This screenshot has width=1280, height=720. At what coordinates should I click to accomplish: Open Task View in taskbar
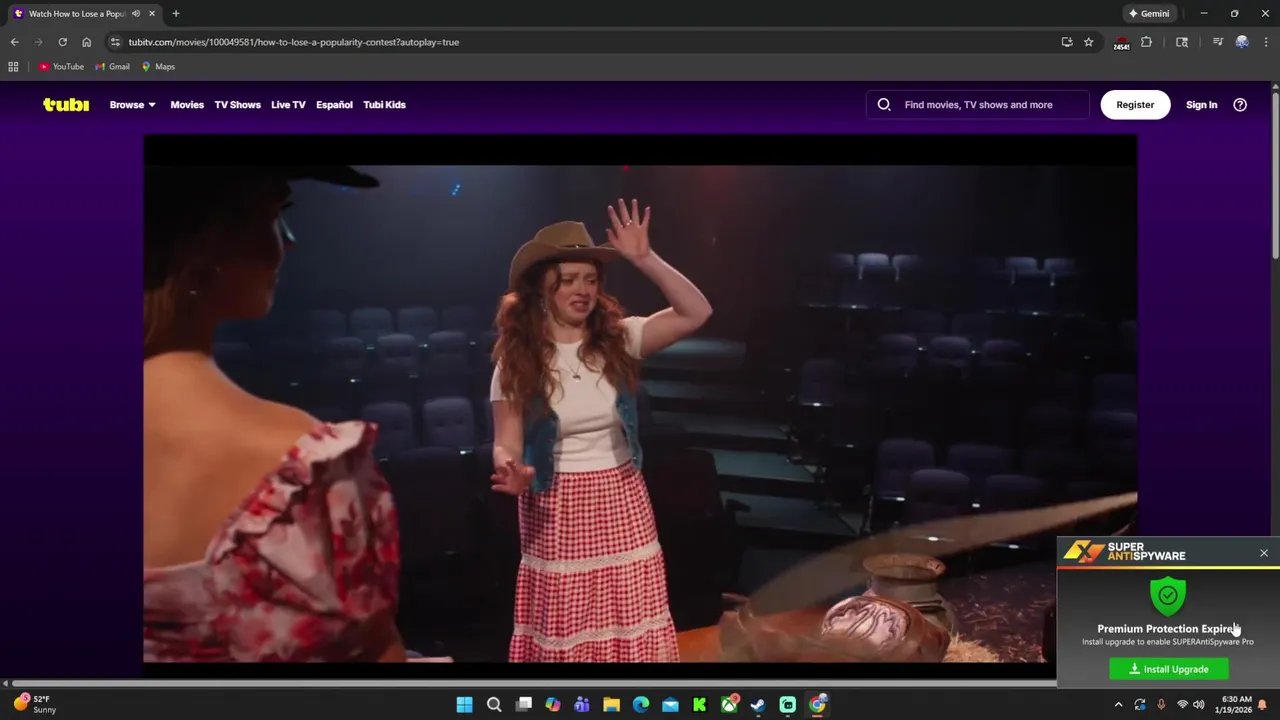[524, 705]
